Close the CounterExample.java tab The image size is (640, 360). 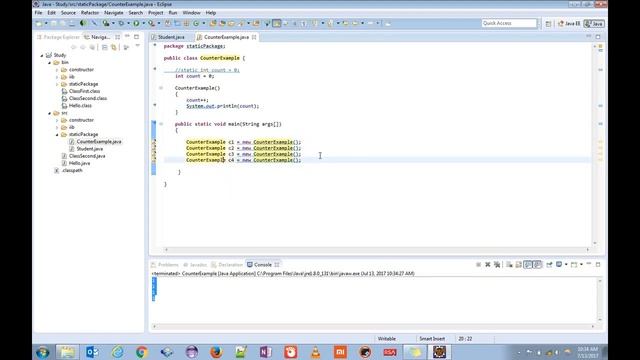point(254,37)
